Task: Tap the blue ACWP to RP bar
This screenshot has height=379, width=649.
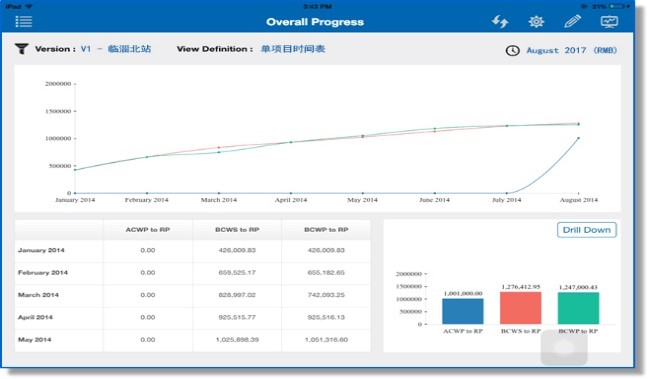Action: click(463, 311)
